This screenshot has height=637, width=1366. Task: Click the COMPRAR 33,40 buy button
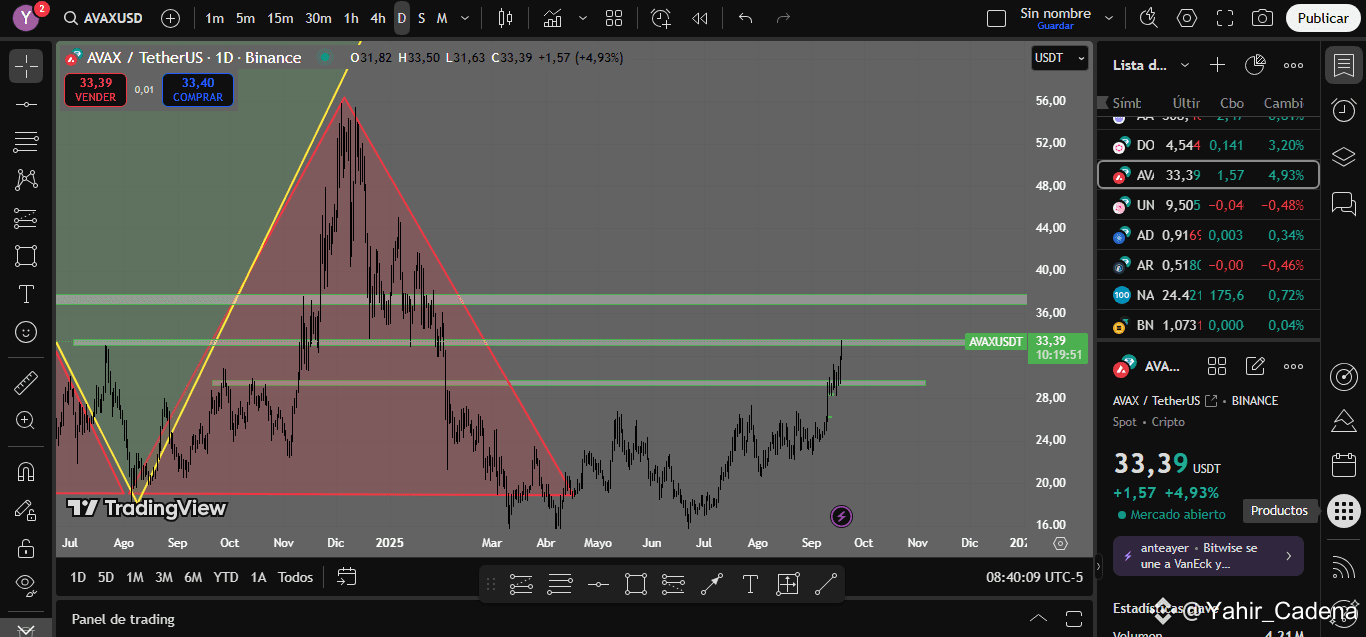(x=197, y=90)
